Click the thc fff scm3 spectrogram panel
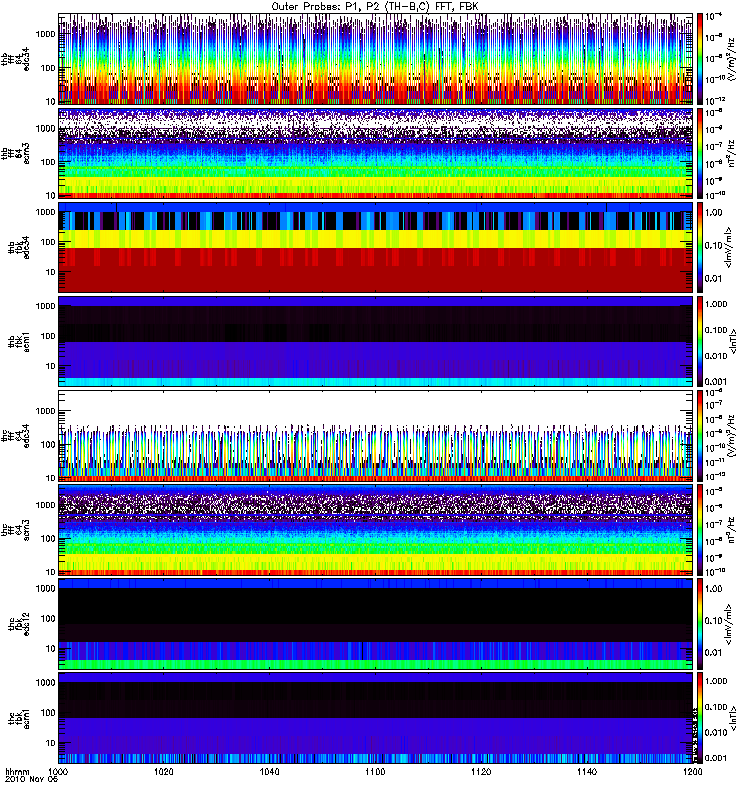The height and width of the screenshot is (800, 750). point(376,530)
